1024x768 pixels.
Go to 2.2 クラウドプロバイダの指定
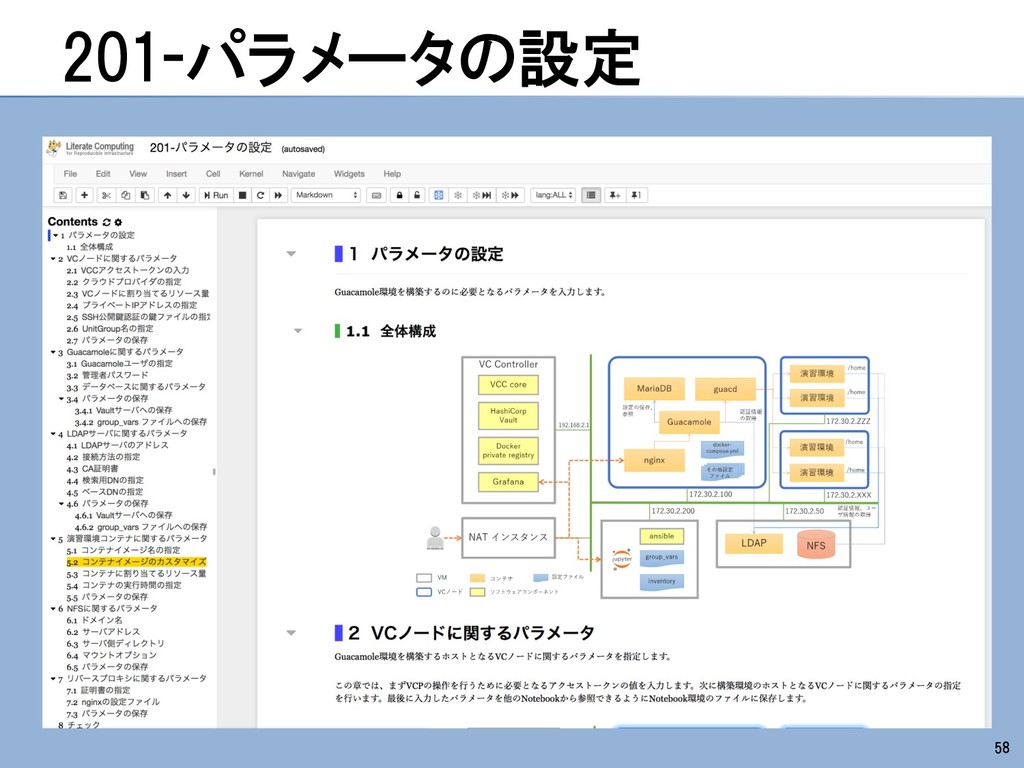pyautogui.click(x=124, y=282)
